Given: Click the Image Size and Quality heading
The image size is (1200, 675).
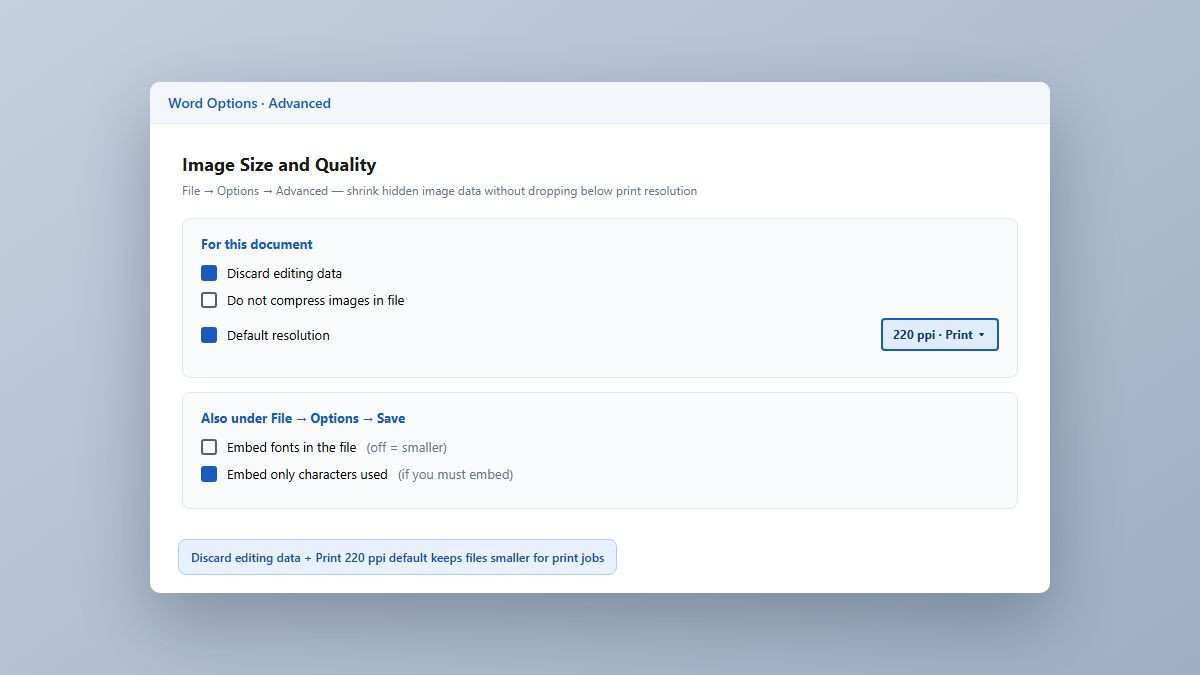Looking at the screenshot, I should [279, 165].
